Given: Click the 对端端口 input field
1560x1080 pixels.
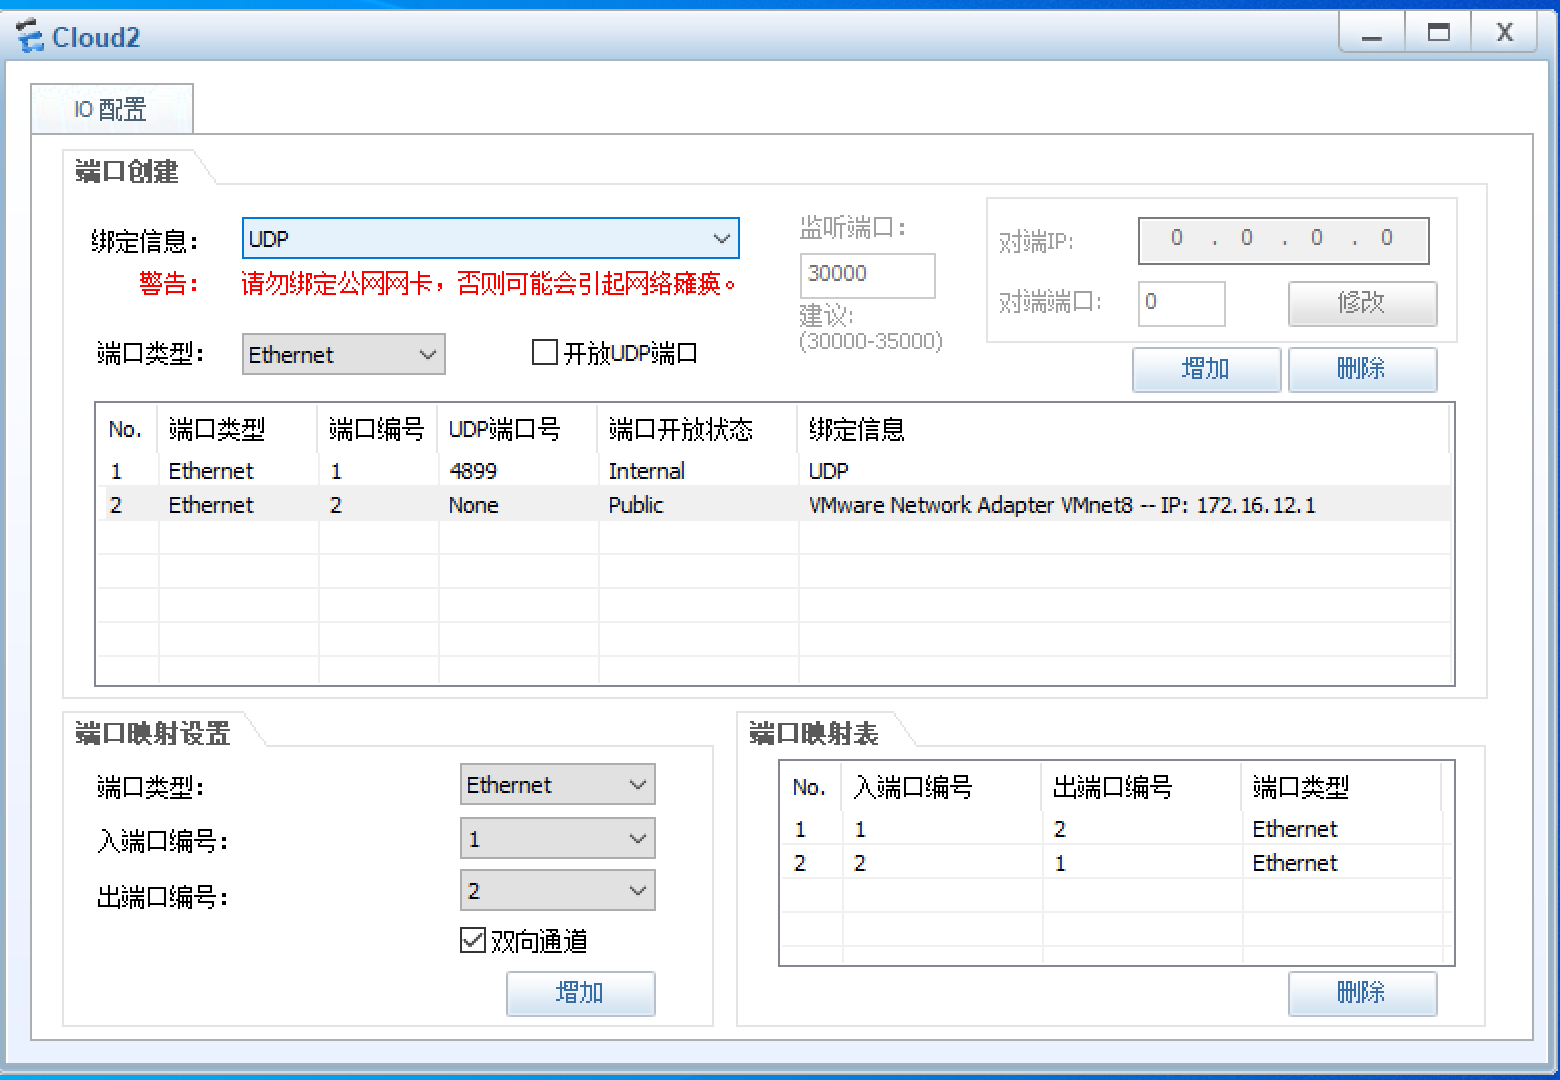Looking at the screenshot, I should [1181, 304].
